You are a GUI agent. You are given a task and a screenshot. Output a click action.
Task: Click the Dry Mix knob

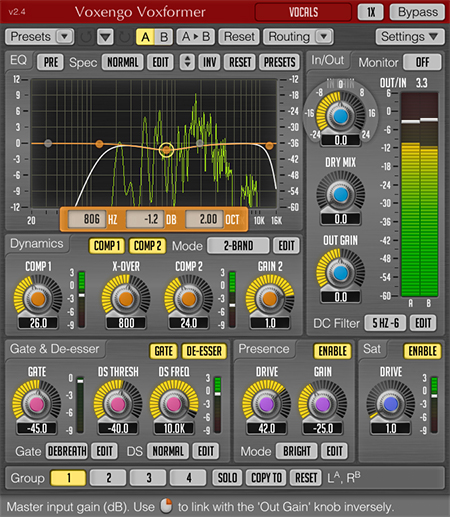point(340,194)
